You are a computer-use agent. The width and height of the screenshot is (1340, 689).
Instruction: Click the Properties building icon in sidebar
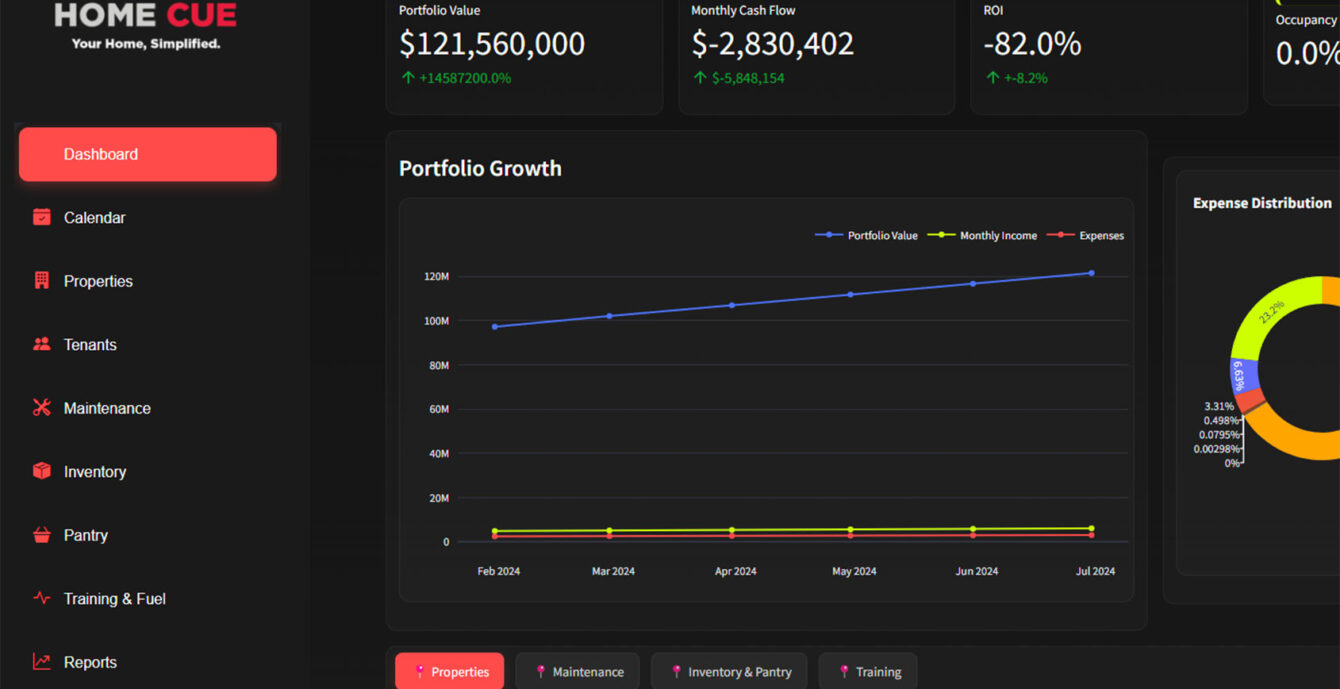point(41,281)
